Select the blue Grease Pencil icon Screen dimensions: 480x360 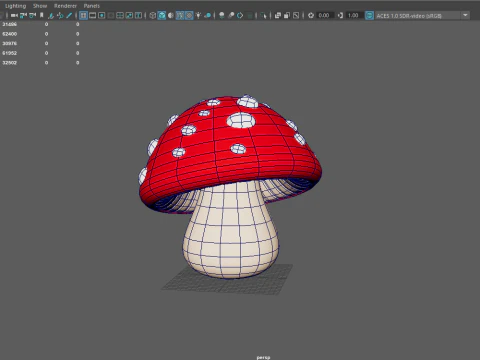coord(69,15)
